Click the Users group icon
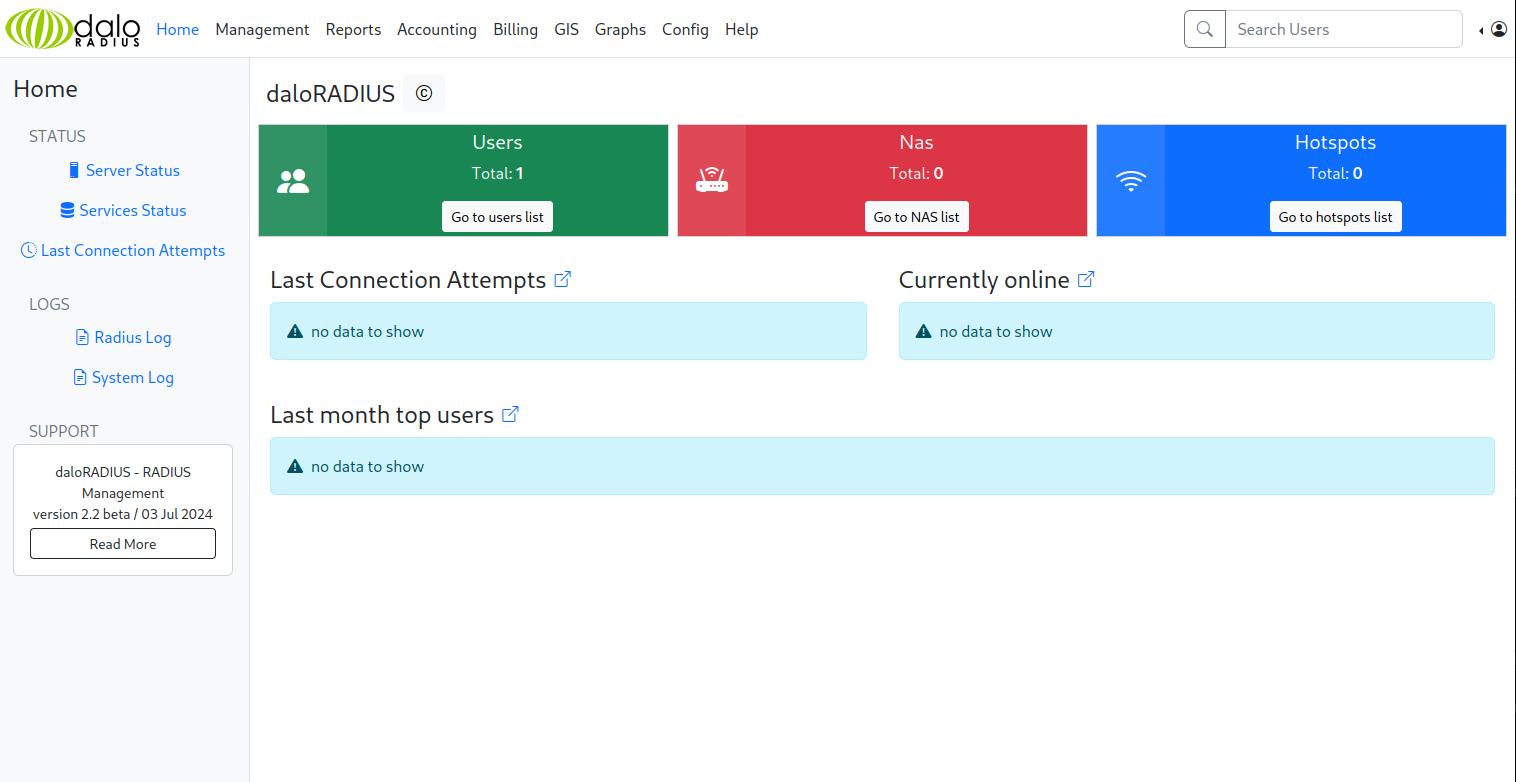This screenshot has width=1516, height=782. point(293,181)
